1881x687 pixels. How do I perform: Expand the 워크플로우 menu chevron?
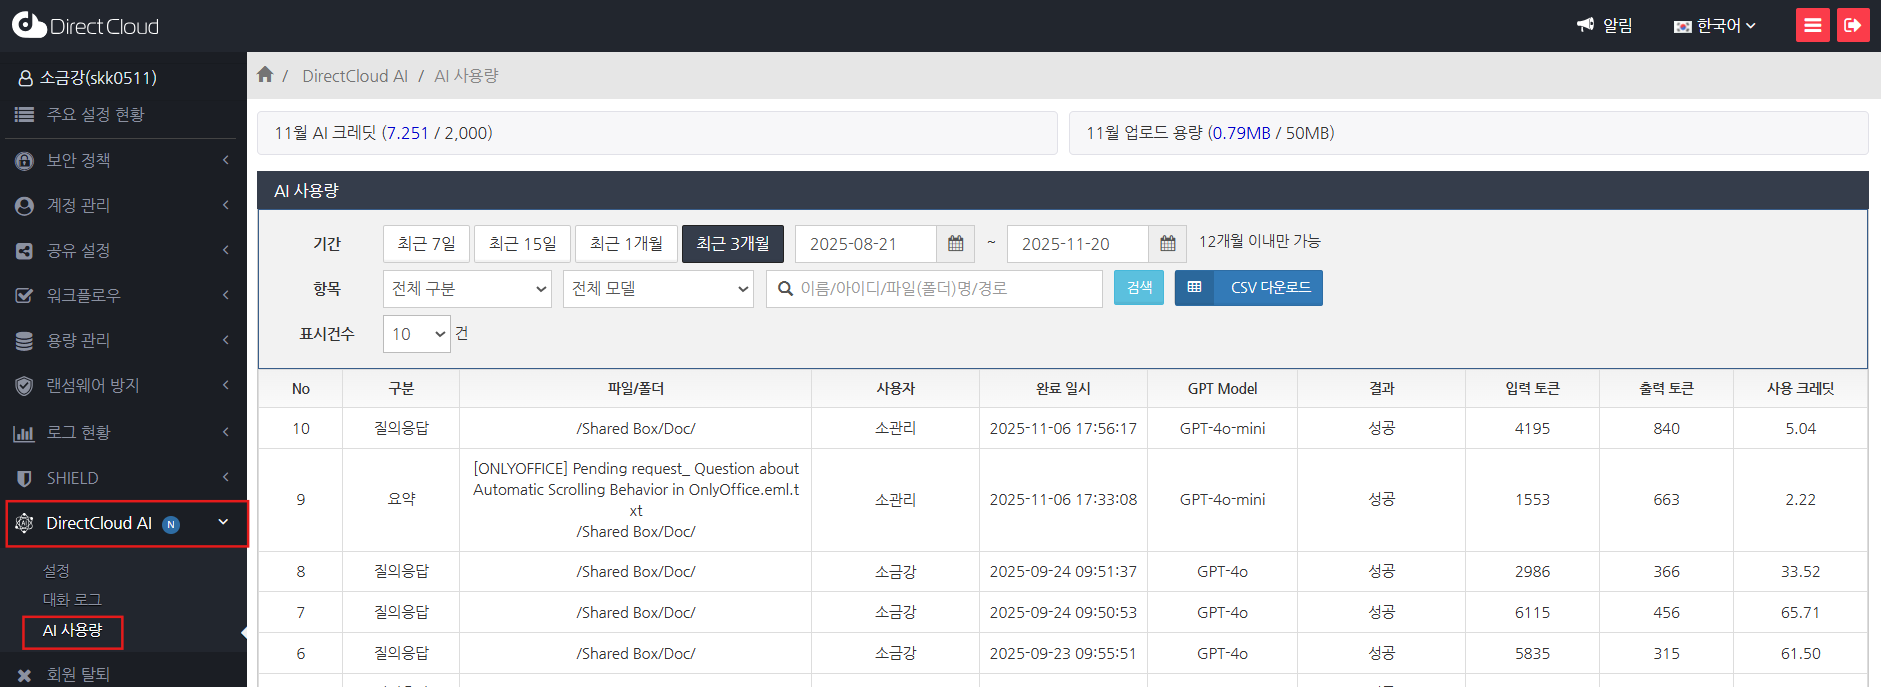(226, 295)
